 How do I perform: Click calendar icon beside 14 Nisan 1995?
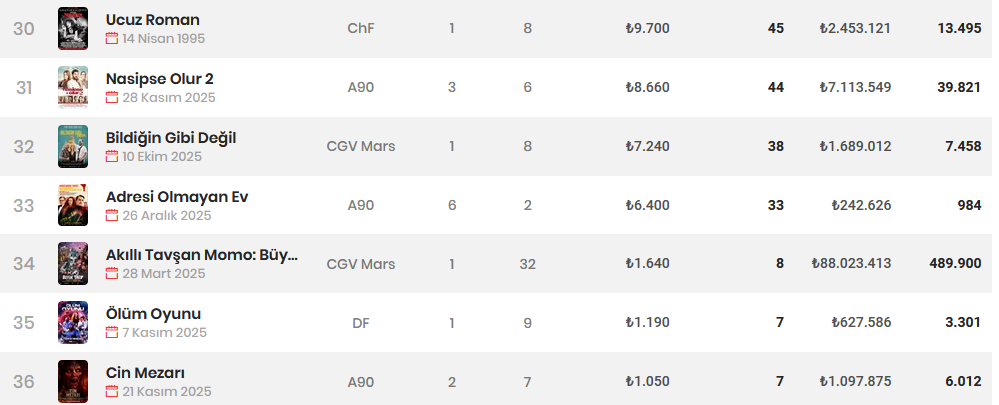(x=112, y=39)
